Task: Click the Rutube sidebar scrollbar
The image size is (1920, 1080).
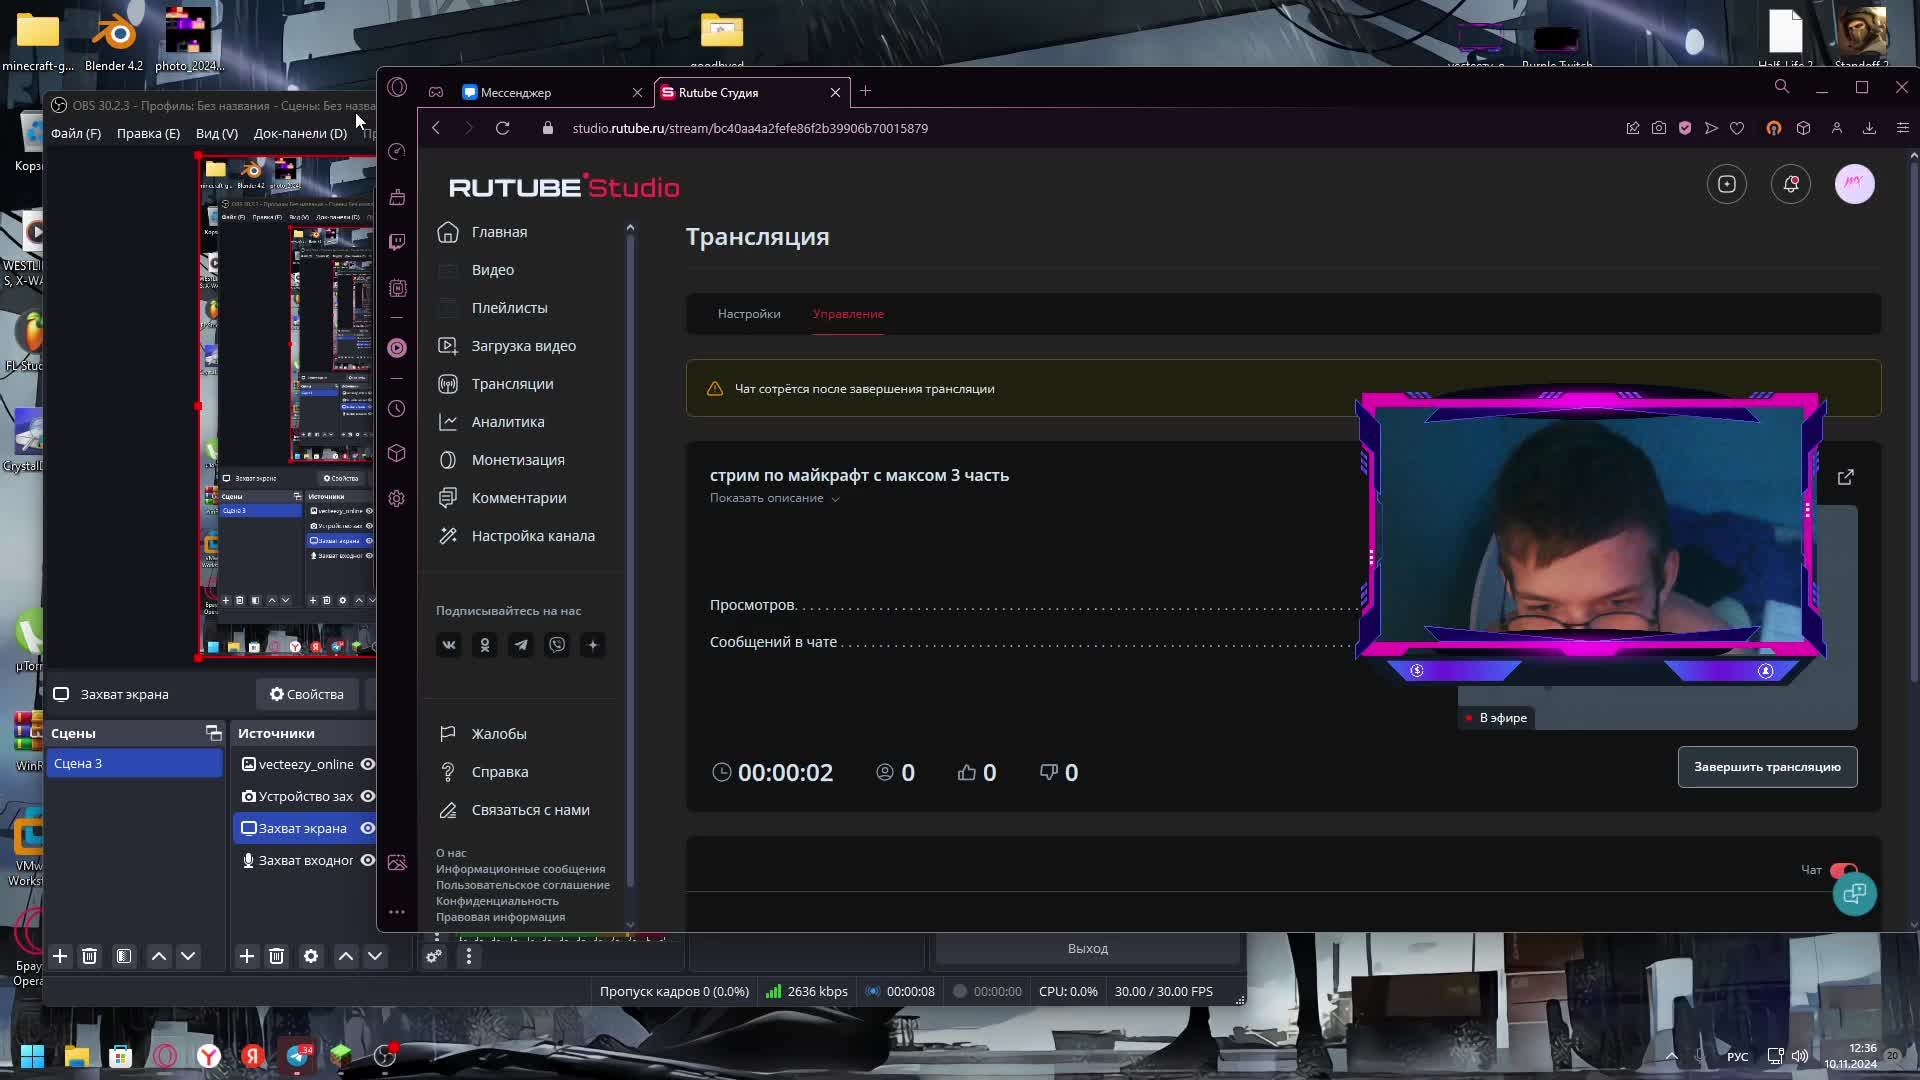Action: 630,560
